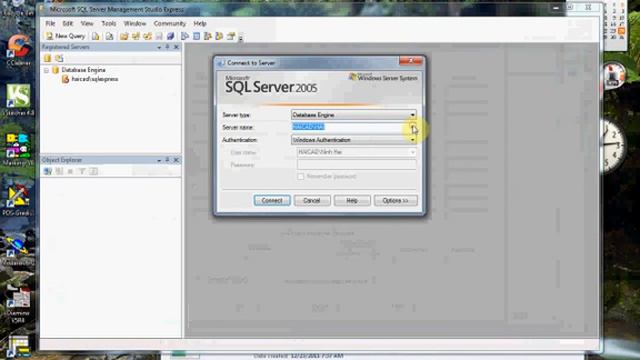Screen dimensions: 640x360
Task: Close the Connect to Server dialog
Action: (x=411, y=61)
